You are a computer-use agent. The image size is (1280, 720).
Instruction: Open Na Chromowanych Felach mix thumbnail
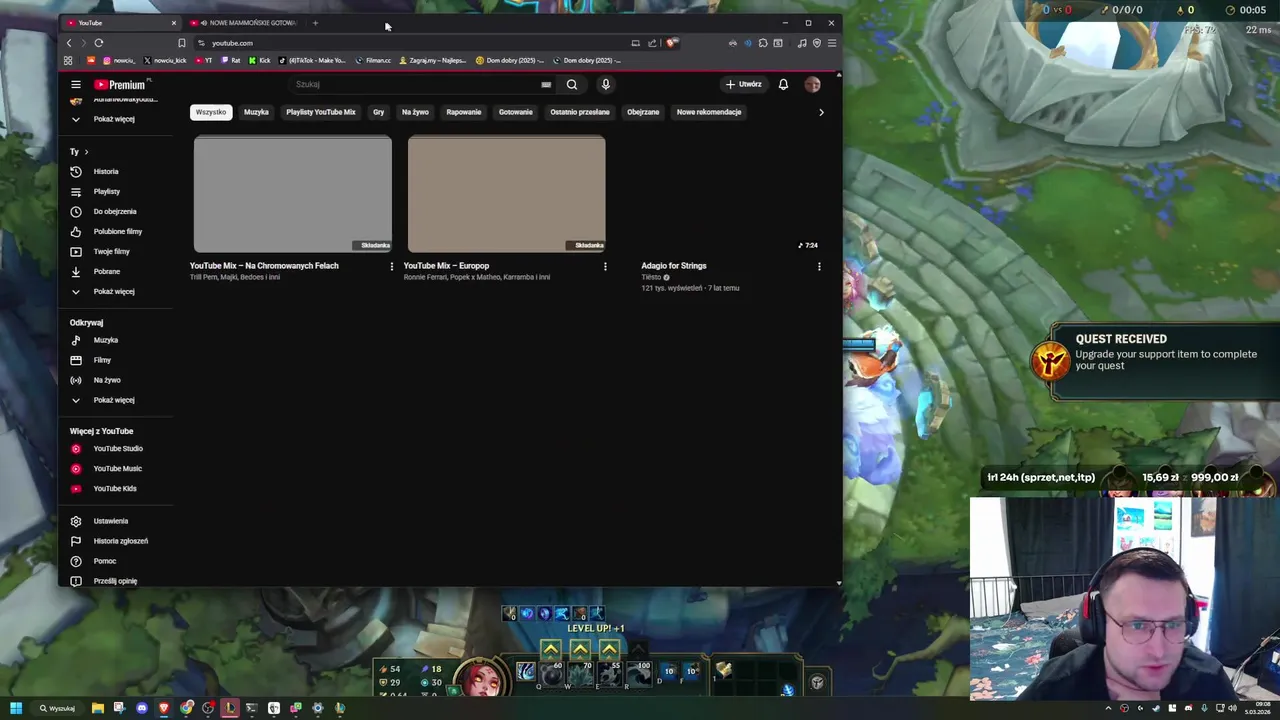[x=293, y=194]
